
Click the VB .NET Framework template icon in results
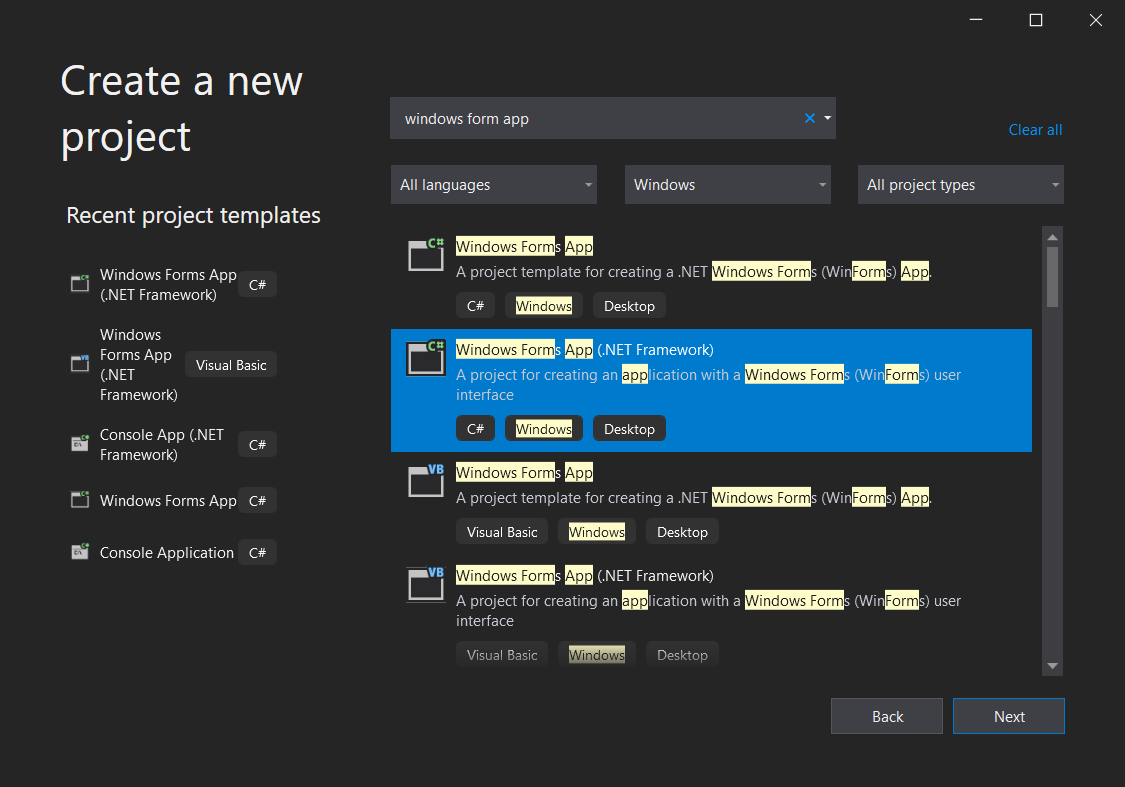point(425,583)
